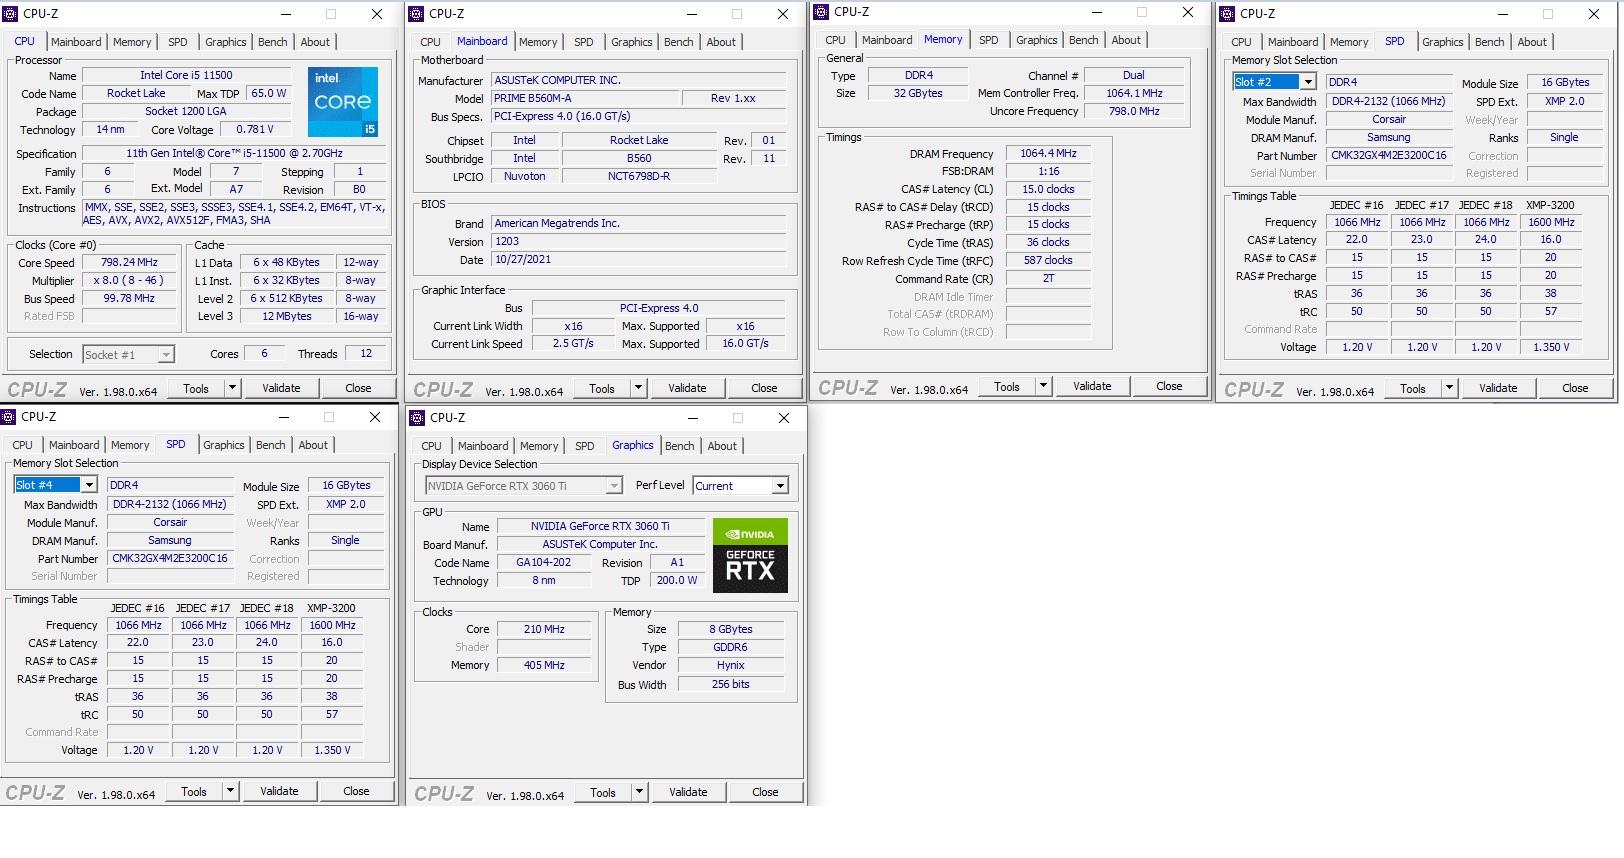The width and height of the screenshot is (1624, 858).
Task: Click the Core Speed value 798.24 MHz
Action: [x=129, y=263]
